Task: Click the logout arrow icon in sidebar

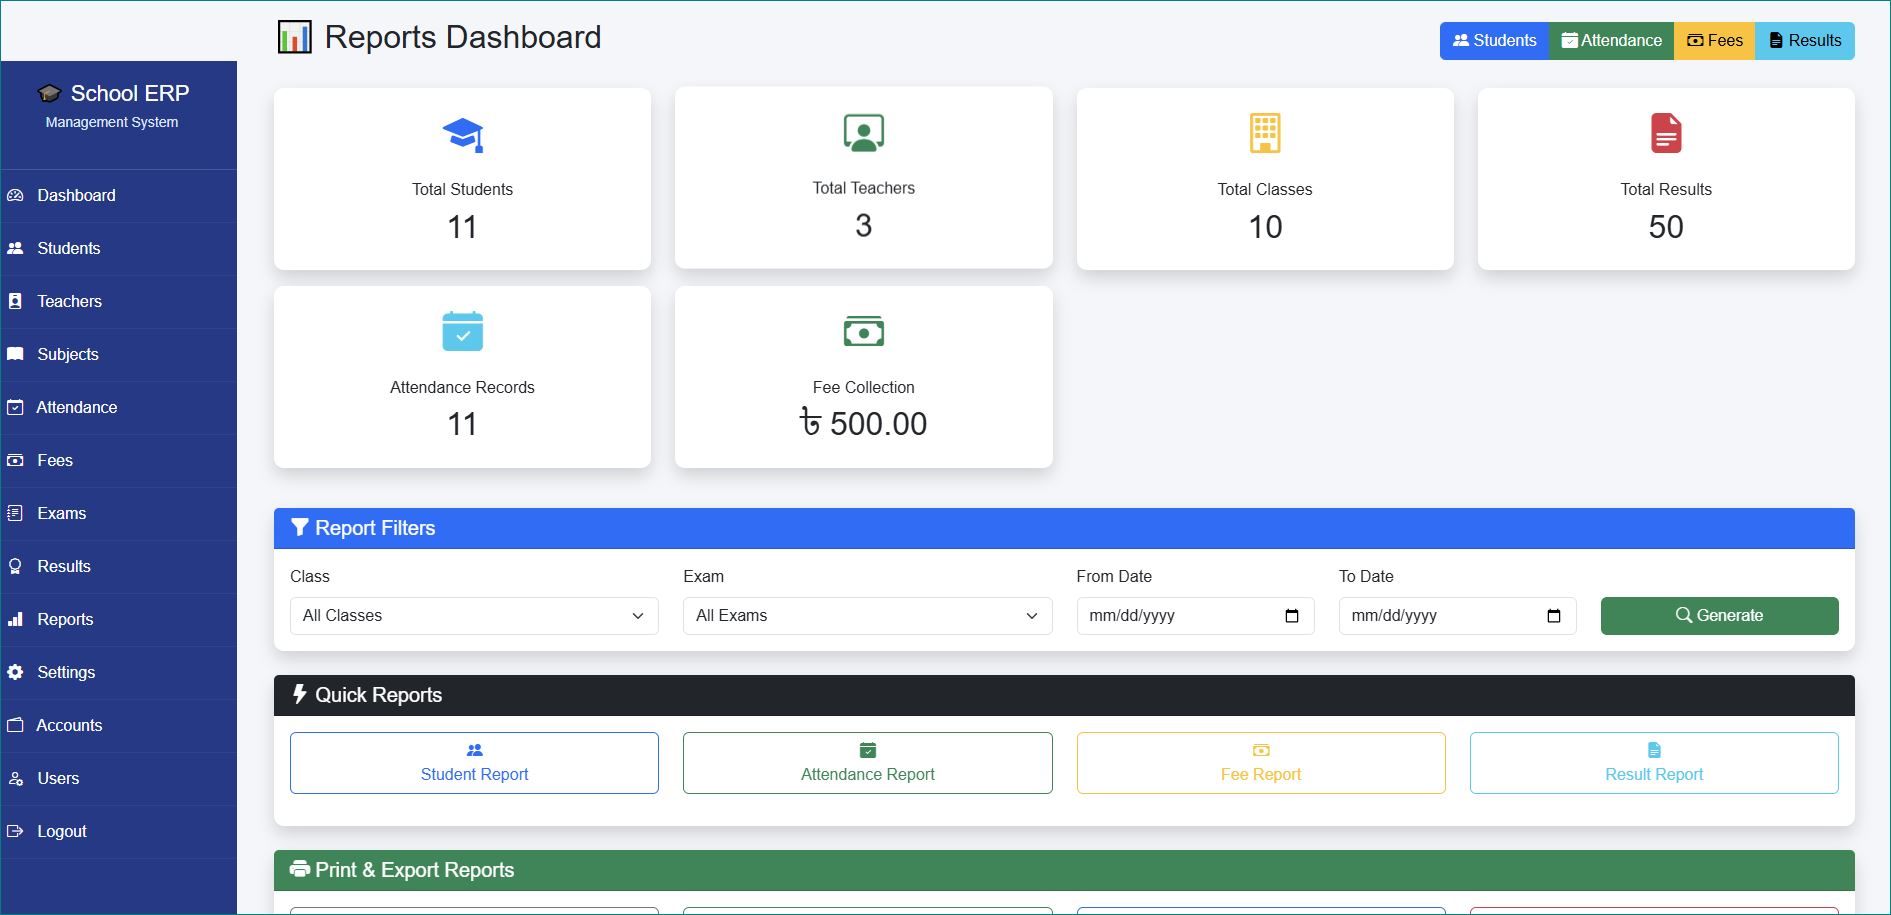Action: (15, 831)
